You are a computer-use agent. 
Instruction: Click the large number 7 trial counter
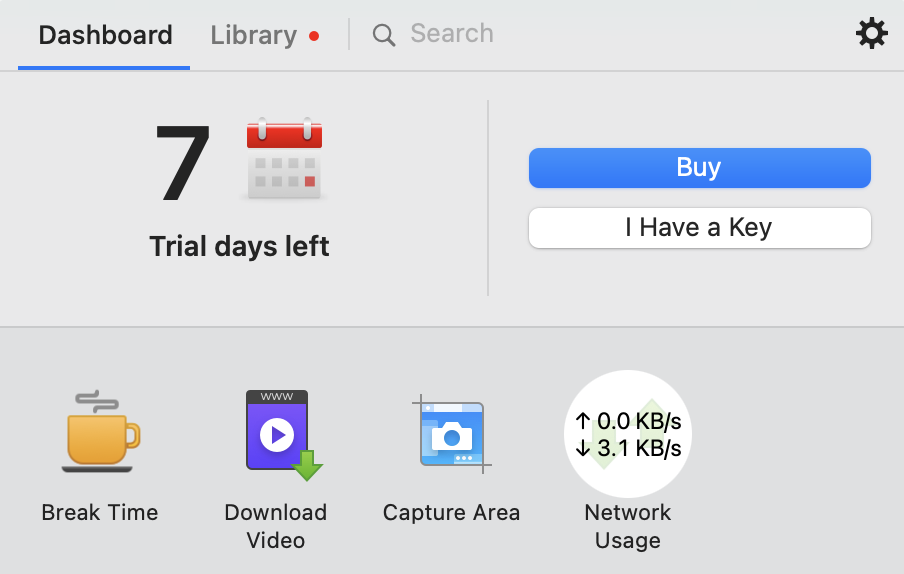coord(184,163)
